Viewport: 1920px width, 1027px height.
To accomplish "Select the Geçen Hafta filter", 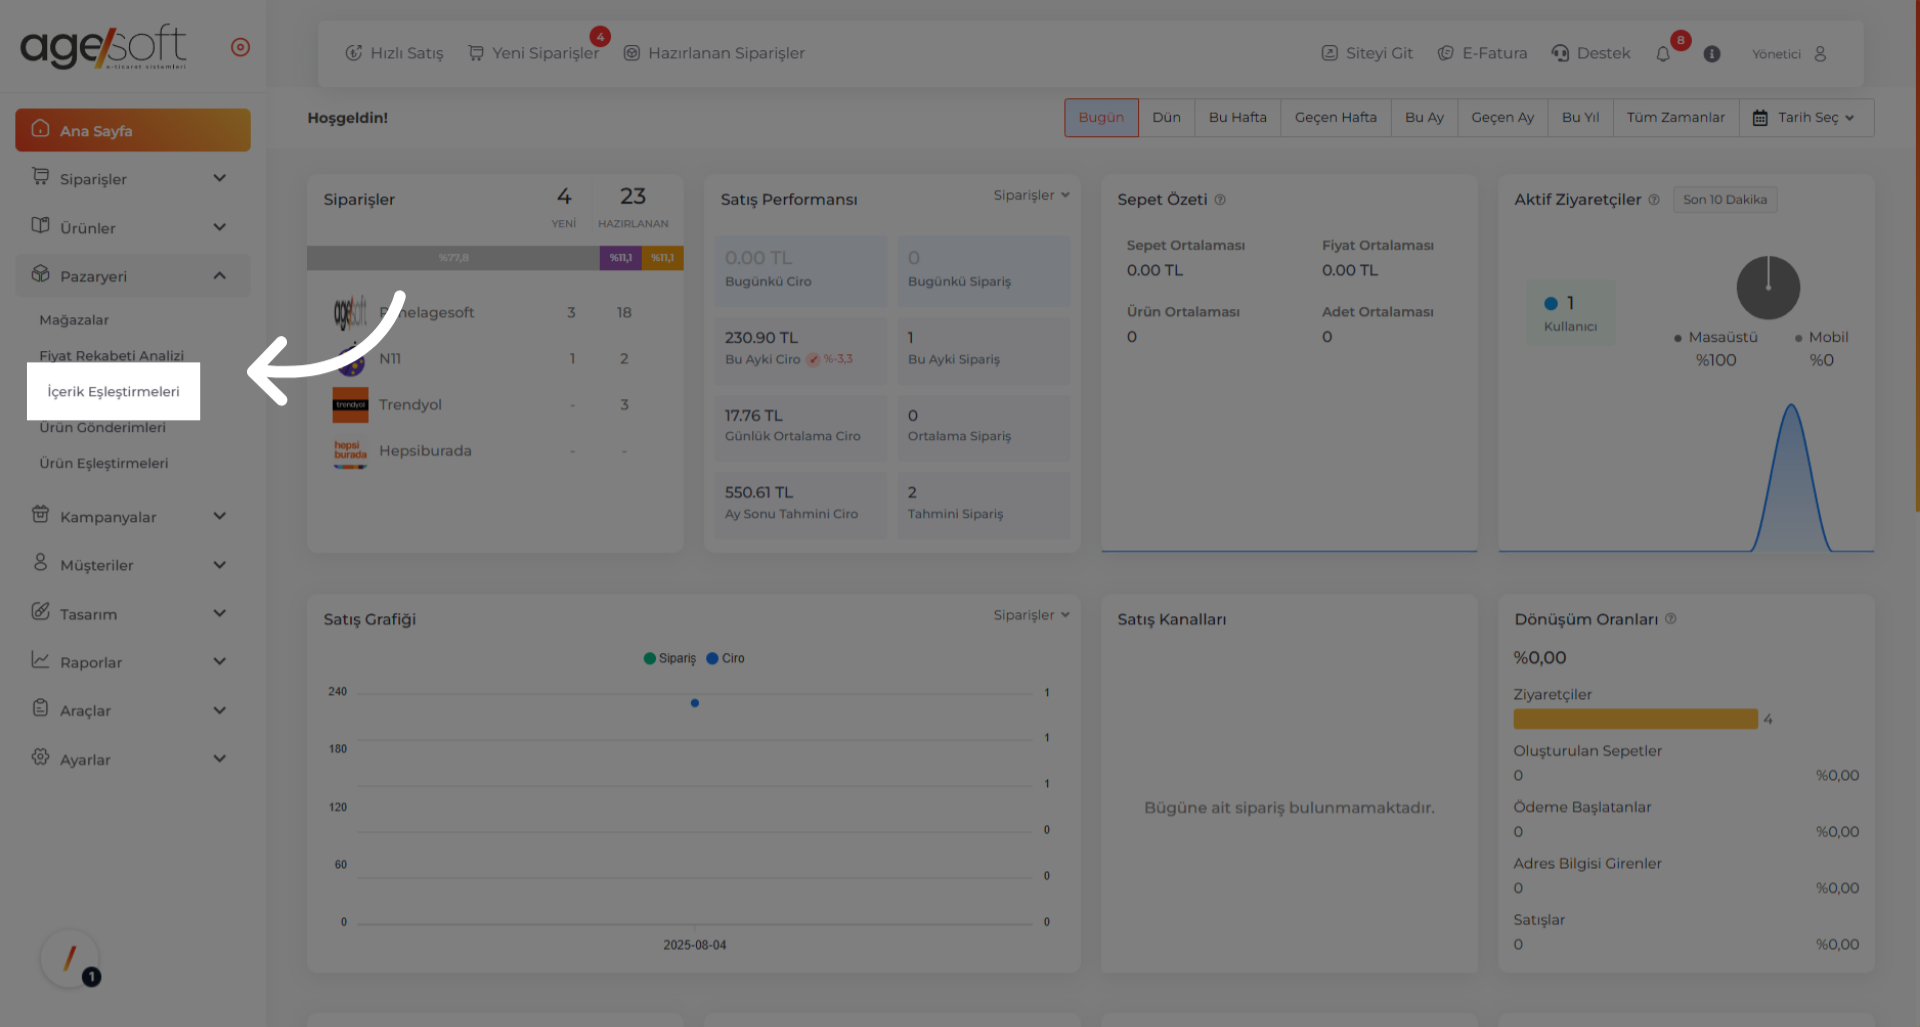I will tap(1335, 117).
